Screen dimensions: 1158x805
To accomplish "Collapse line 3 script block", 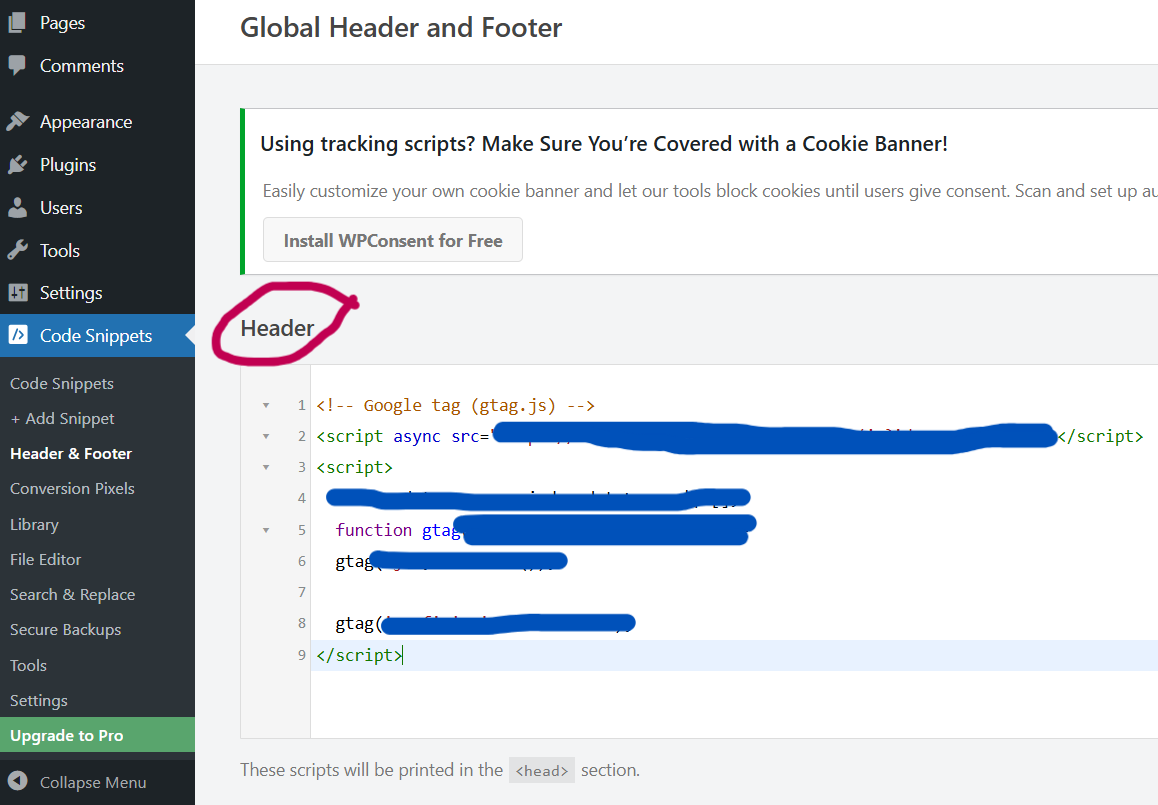I will (x=266, y=466).
